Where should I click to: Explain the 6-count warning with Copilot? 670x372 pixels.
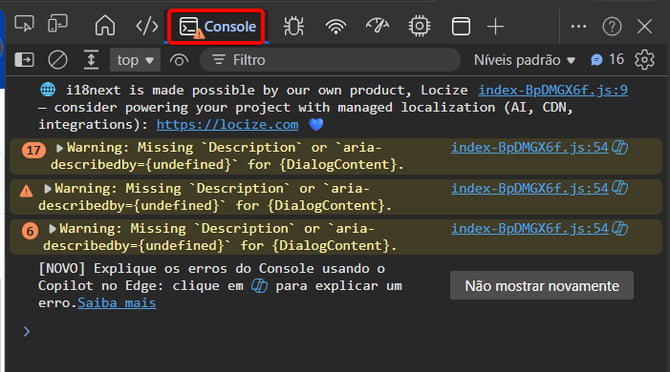tap(620, 228)
